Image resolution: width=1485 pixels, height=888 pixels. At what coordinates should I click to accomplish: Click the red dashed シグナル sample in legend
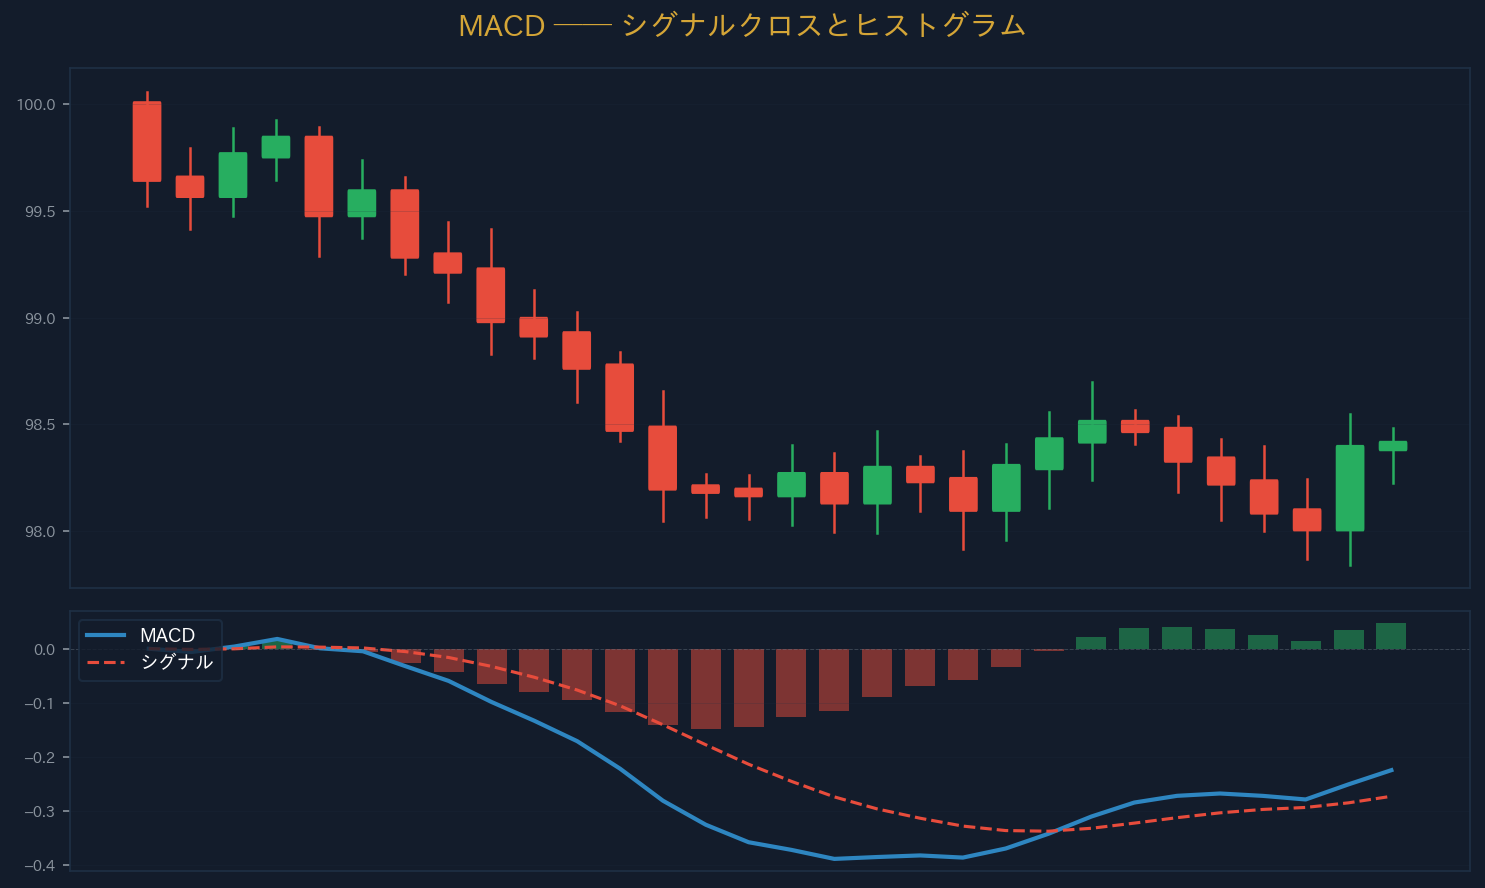click(106, 662)
